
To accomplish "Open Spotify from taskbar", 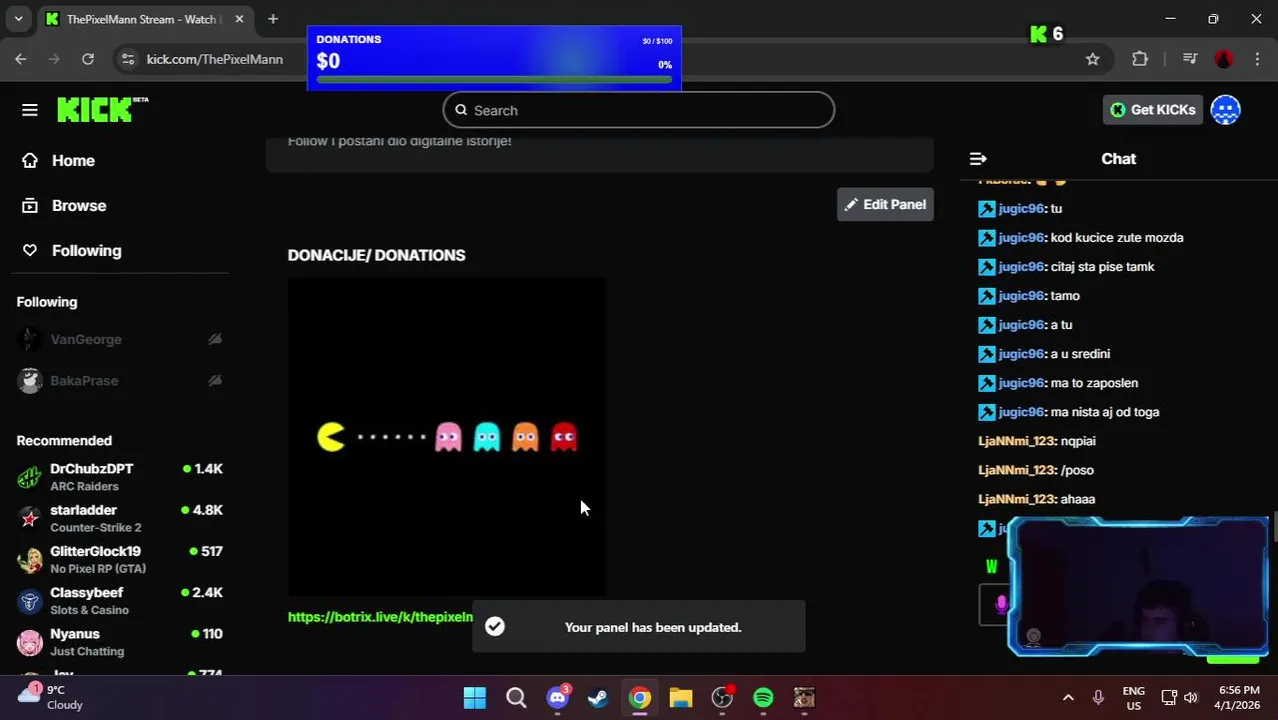I will (763, 698).
